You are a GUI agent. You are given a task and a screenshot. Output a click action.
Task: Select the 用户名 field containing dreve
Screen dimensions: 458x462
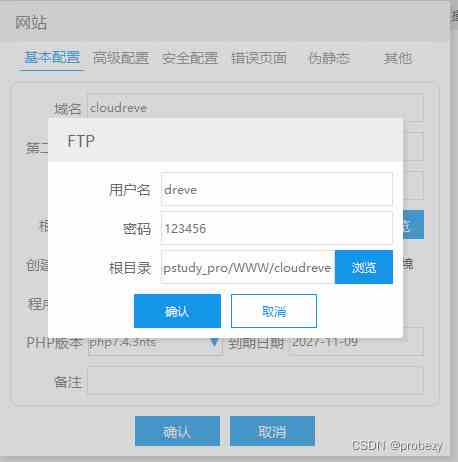(x=276, y=189)
